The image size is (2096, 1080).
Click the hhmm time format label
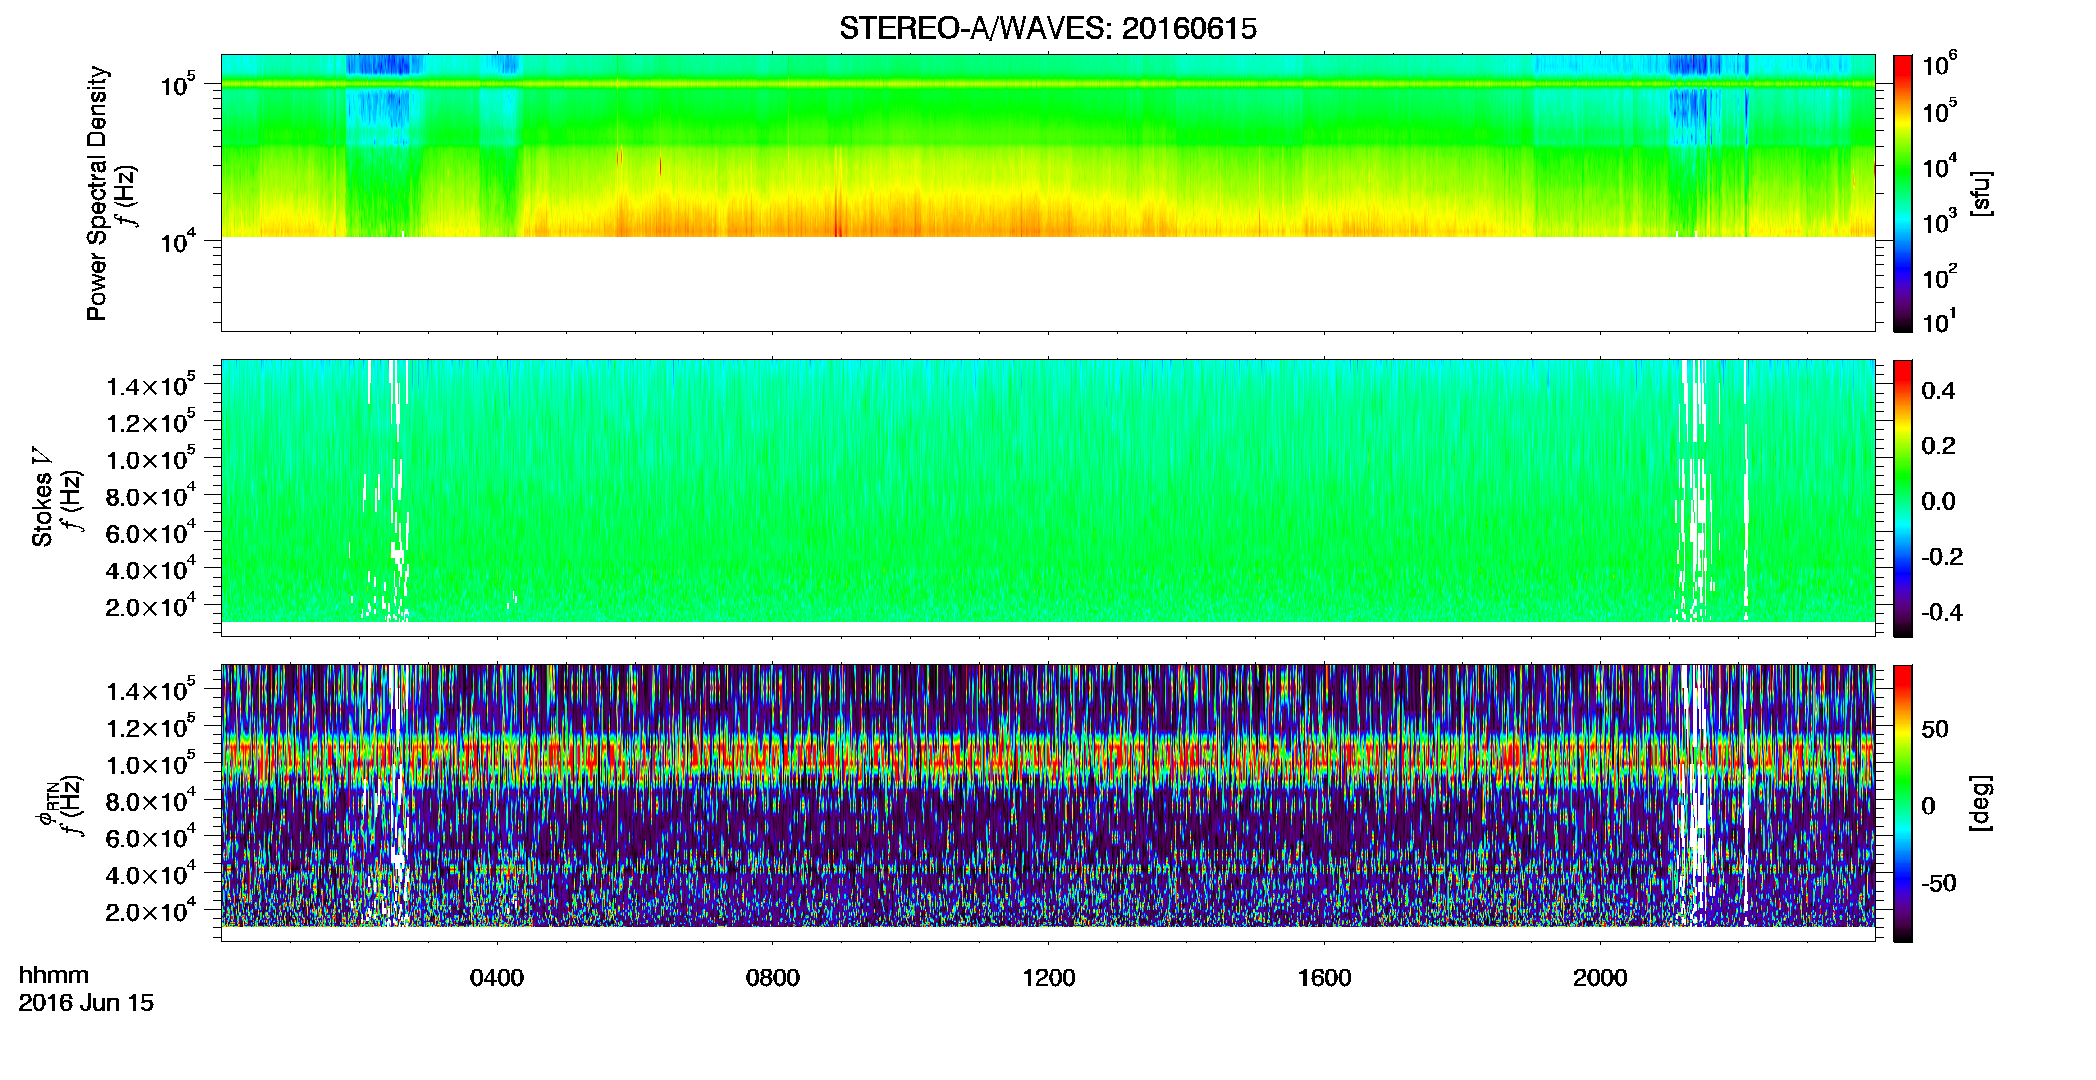[x=54, y=976]
